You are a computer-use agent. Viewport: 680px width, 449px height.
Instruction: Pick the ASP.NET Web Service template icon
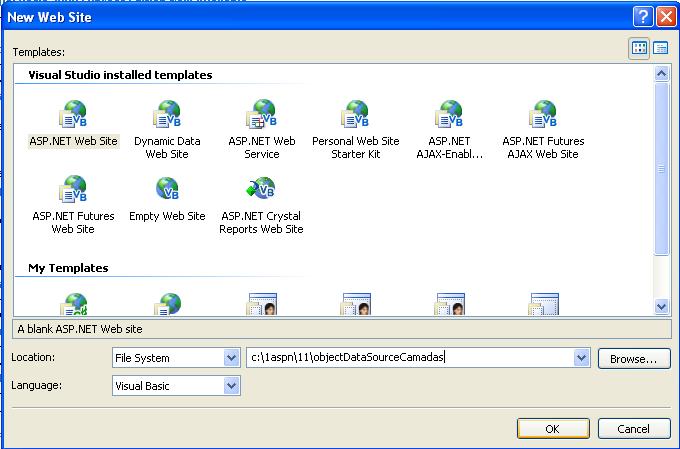coord(262,114)
